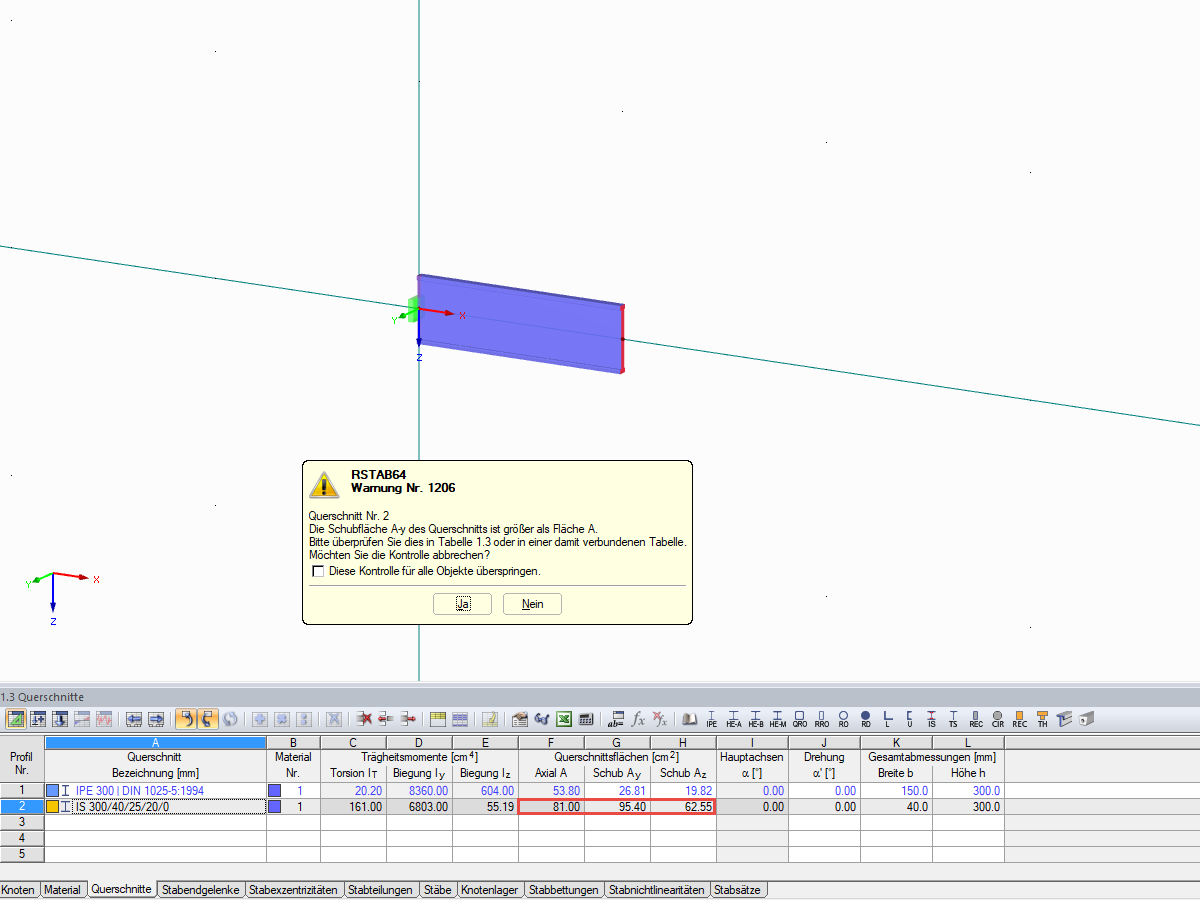This screenshot has height=900, width=1200.
Task: Select Torsion value 161.00
Action: pyautogui.click(x=353, y=807)
